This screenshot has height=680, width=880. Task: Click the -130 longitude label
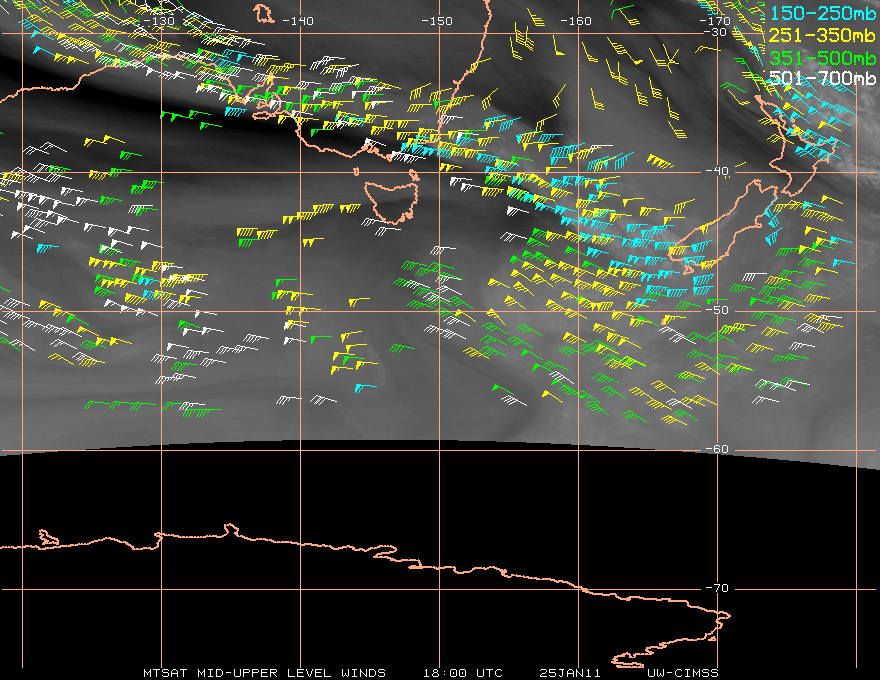(159, 21)
